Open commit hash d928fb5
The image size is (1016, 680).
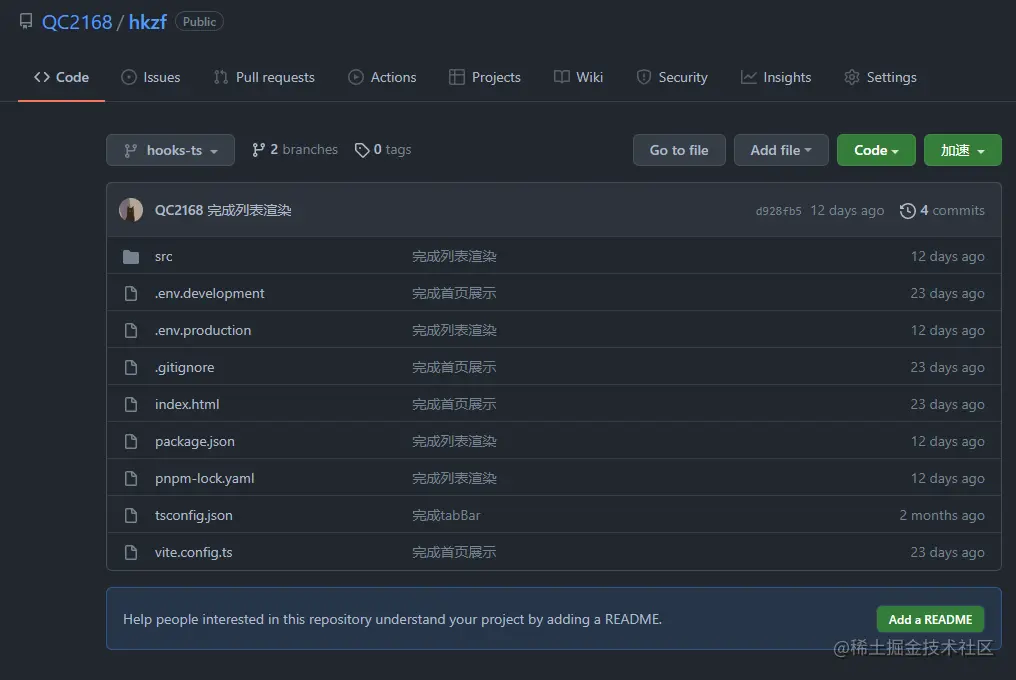click(x=778, y=211)
